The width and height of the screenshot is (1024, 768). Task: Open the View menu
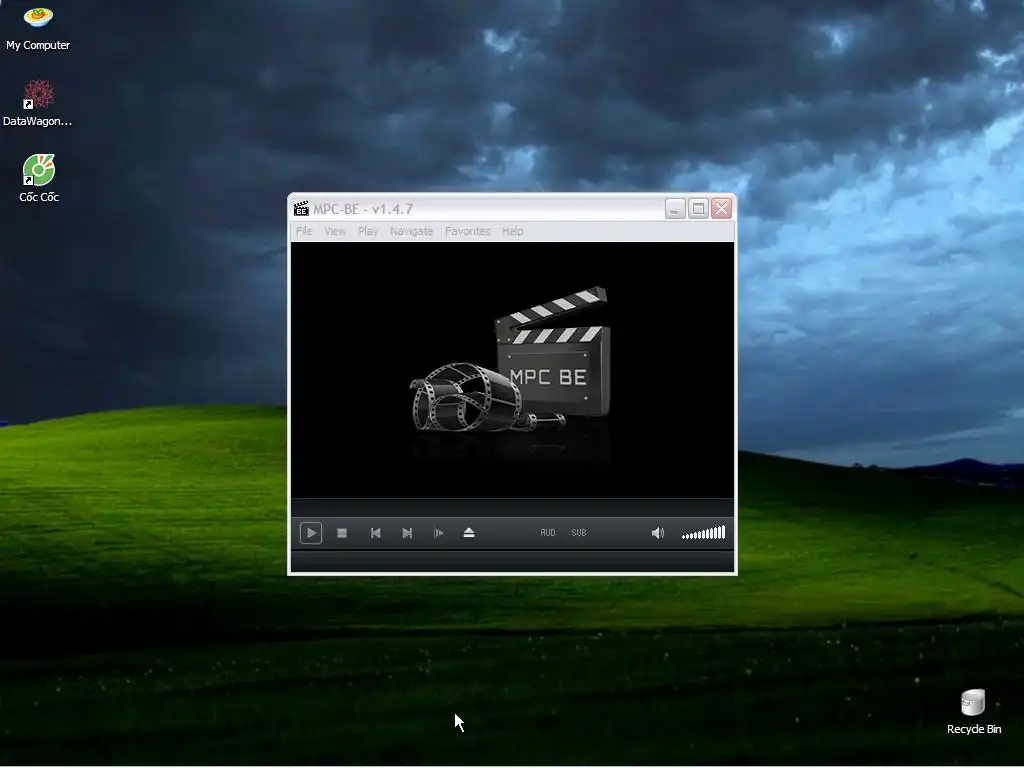point(335,231)
